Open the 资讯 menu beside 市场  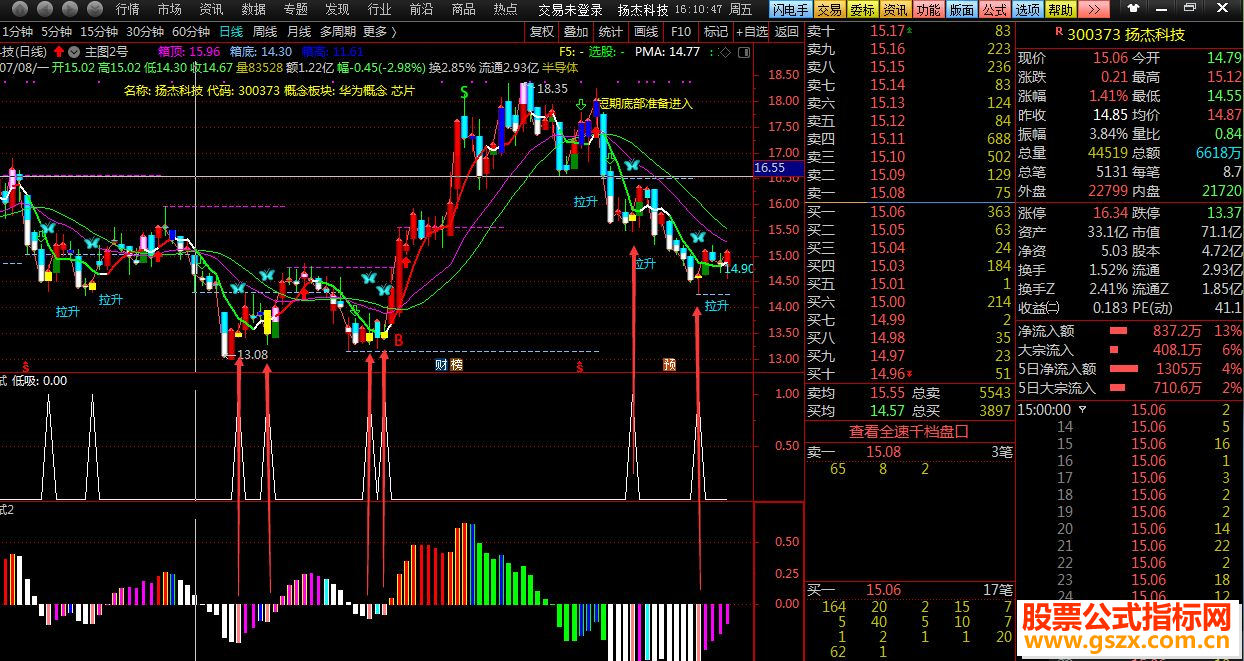211,9
